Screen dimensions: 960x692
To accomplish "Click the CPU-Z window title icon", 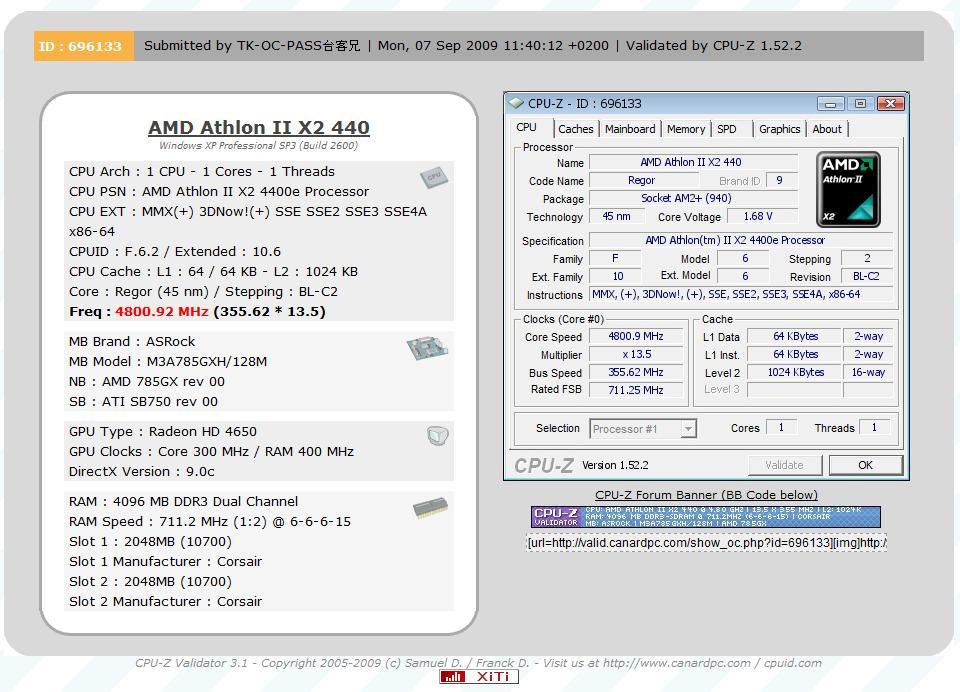I will point(516,103).
